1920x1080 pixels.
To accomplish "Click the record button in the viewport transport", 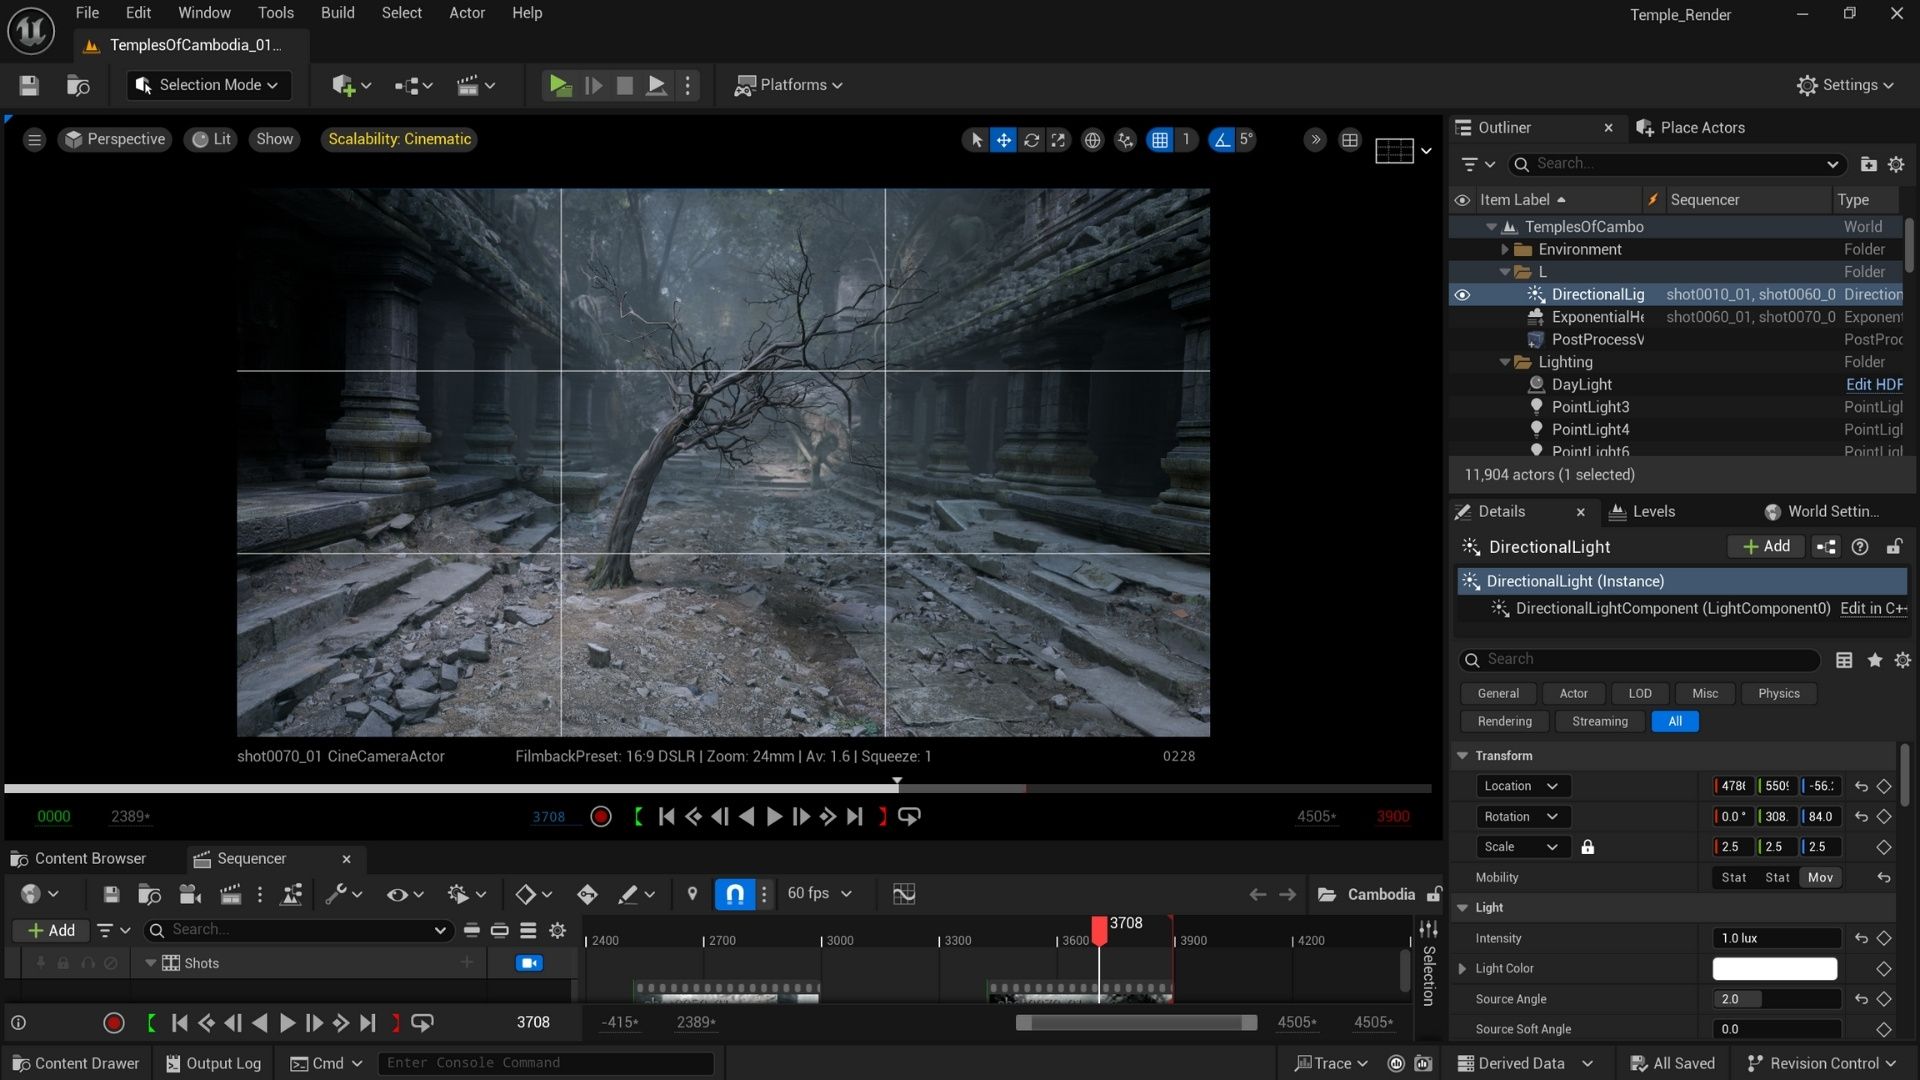I will pos(601,817).
